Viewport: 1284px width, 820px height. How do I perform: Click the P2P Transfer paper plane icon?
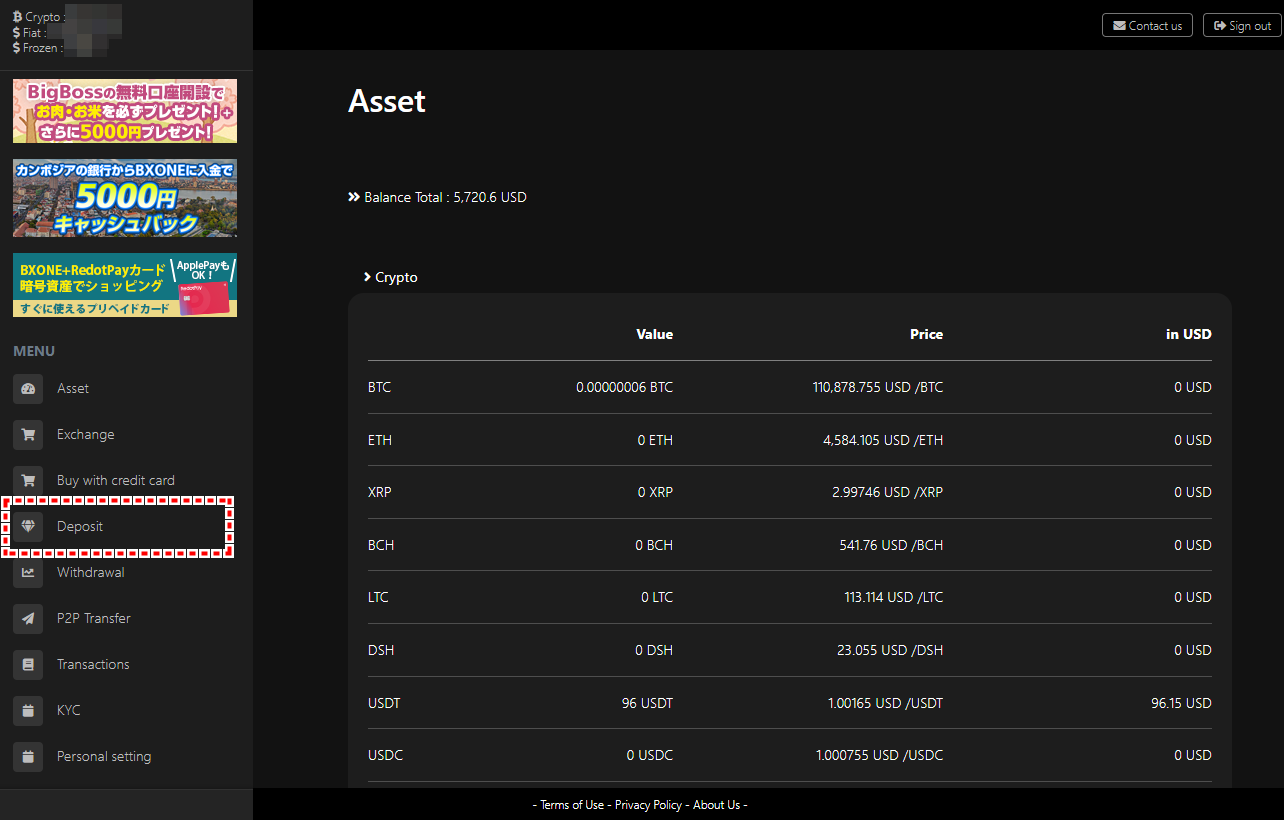tap(28, 618)
